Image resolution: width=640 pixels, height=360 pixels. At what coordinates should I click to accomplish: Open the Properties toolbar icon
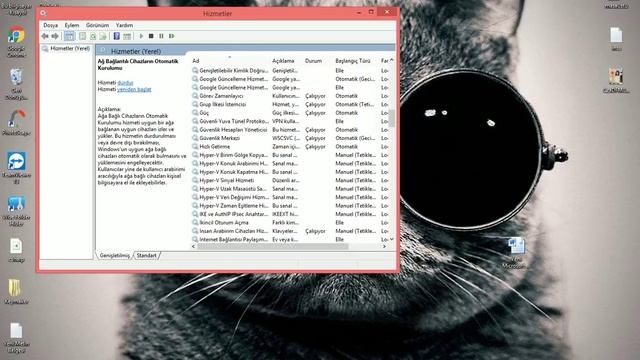coord(83,36)
